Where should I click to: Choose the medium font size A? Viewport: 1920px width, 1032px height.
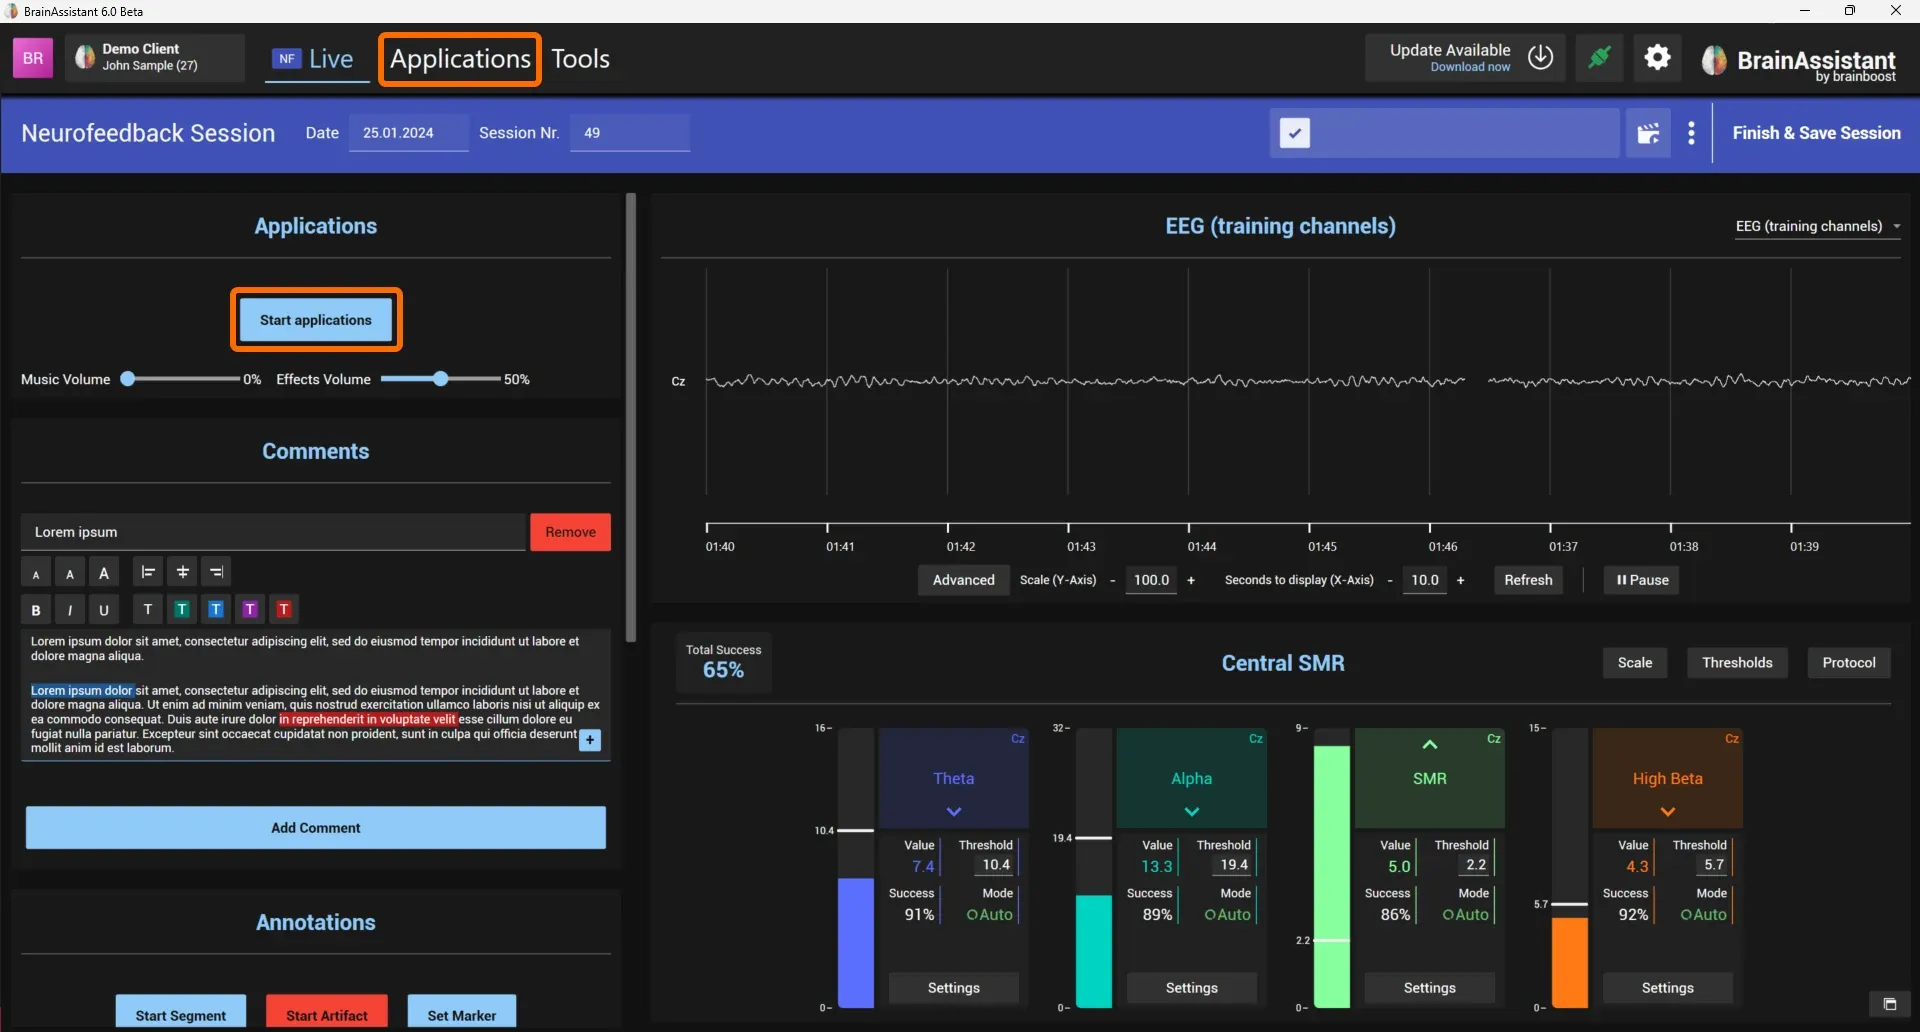coord(70,573)
